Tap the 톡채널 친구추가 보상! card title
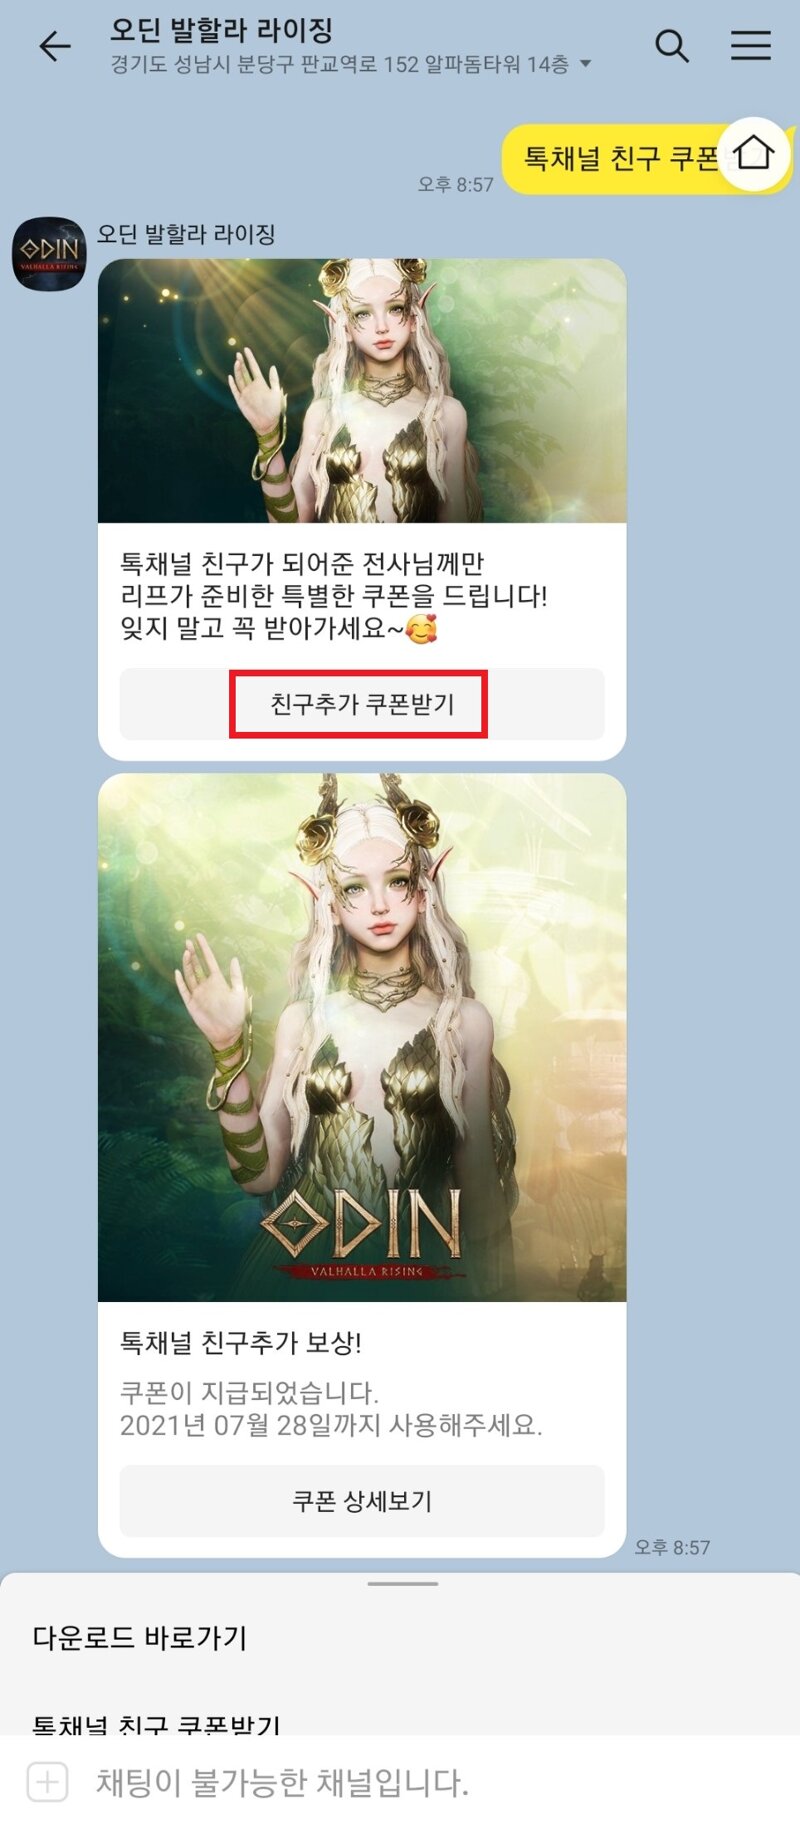The height and width of the screenshot is (1829, 800). [241, 1342]
